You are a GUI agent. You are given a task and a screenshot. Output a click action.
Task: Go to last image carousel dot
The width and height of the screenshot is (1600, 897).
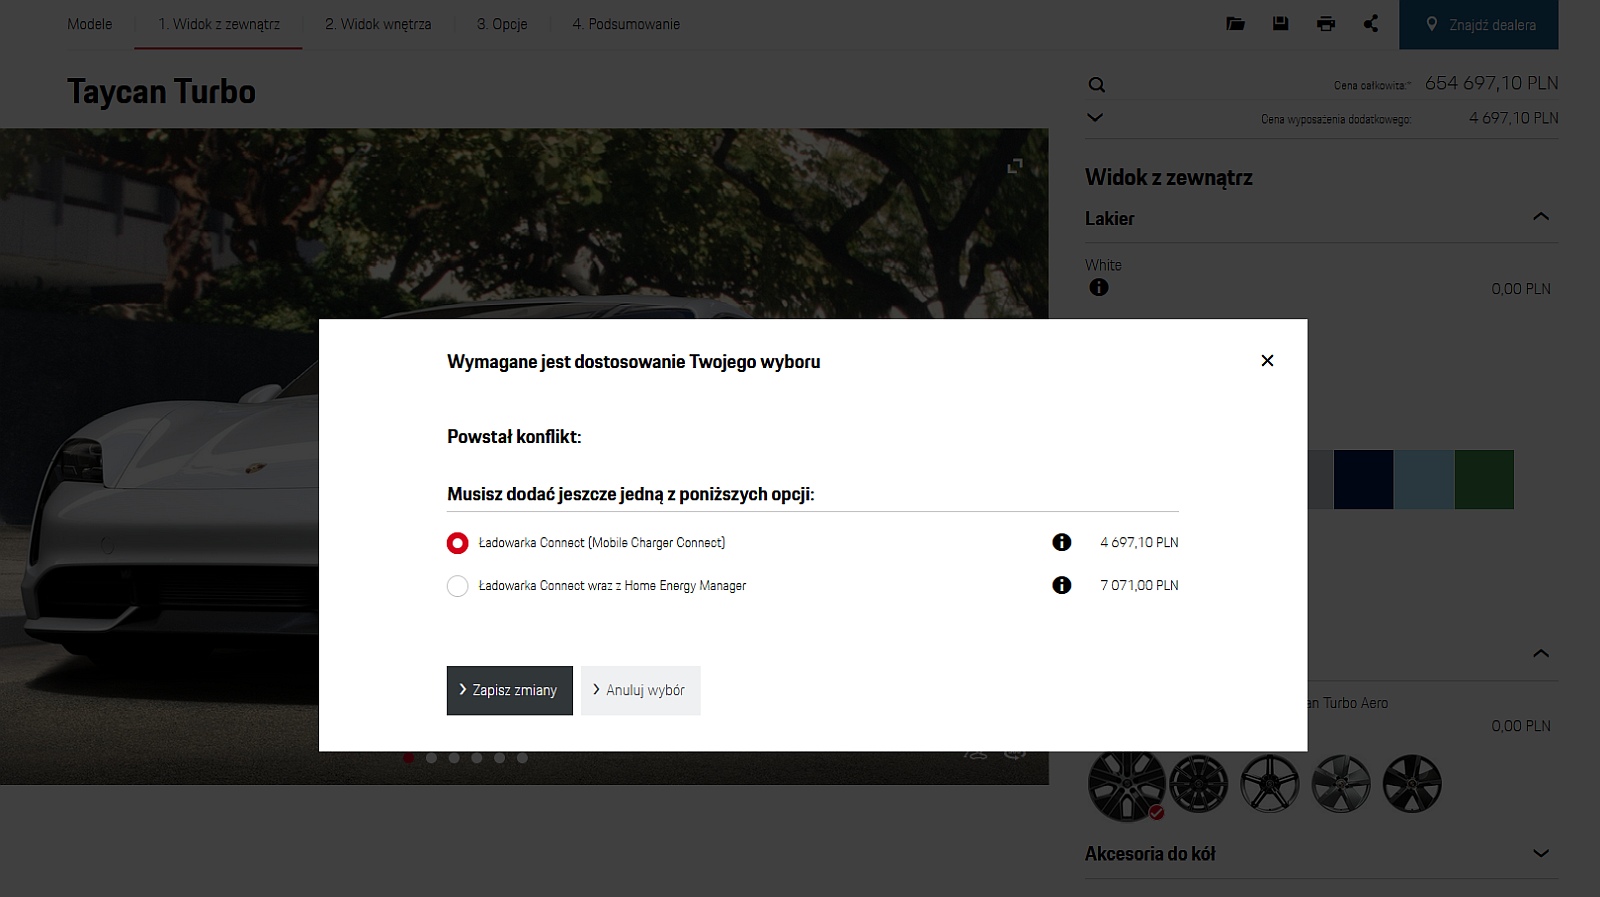[522, 758]
